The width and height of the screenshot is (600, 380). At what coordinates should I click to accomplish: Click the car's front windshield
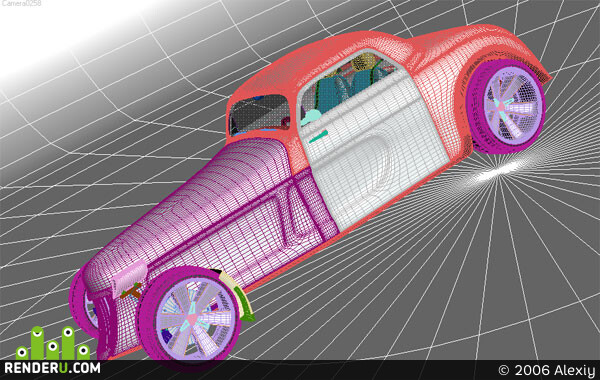(x=260, y=114)
